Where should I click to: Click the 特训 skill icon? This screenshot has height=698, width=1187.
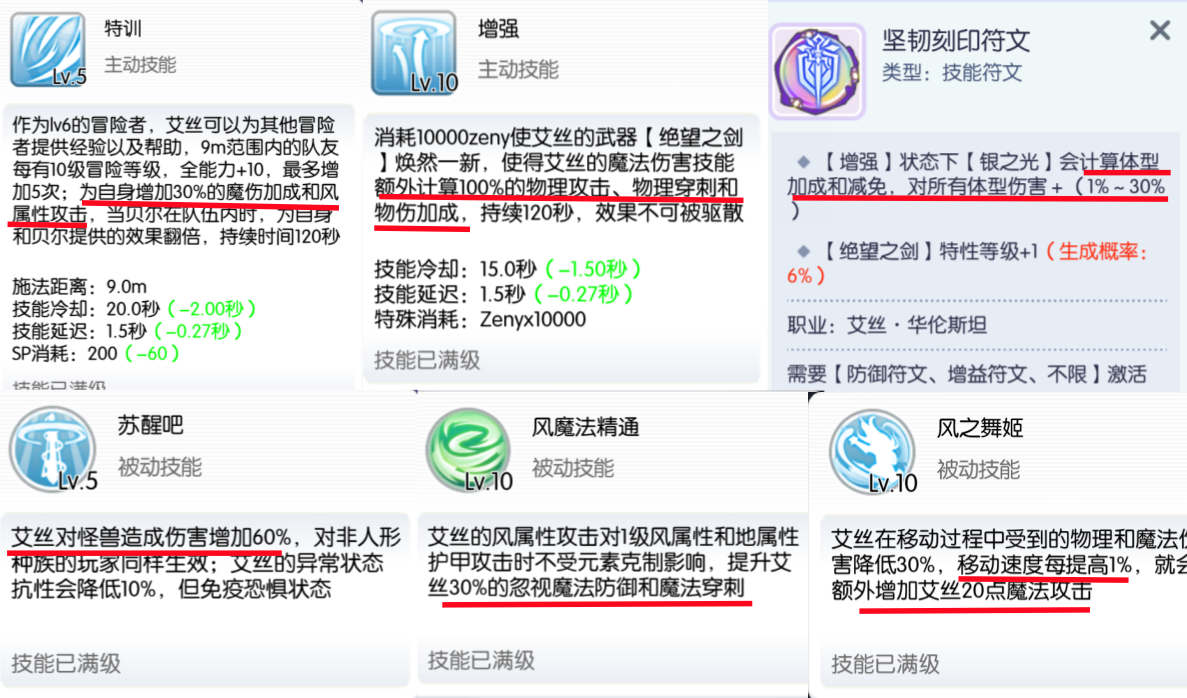pos(48,49)
